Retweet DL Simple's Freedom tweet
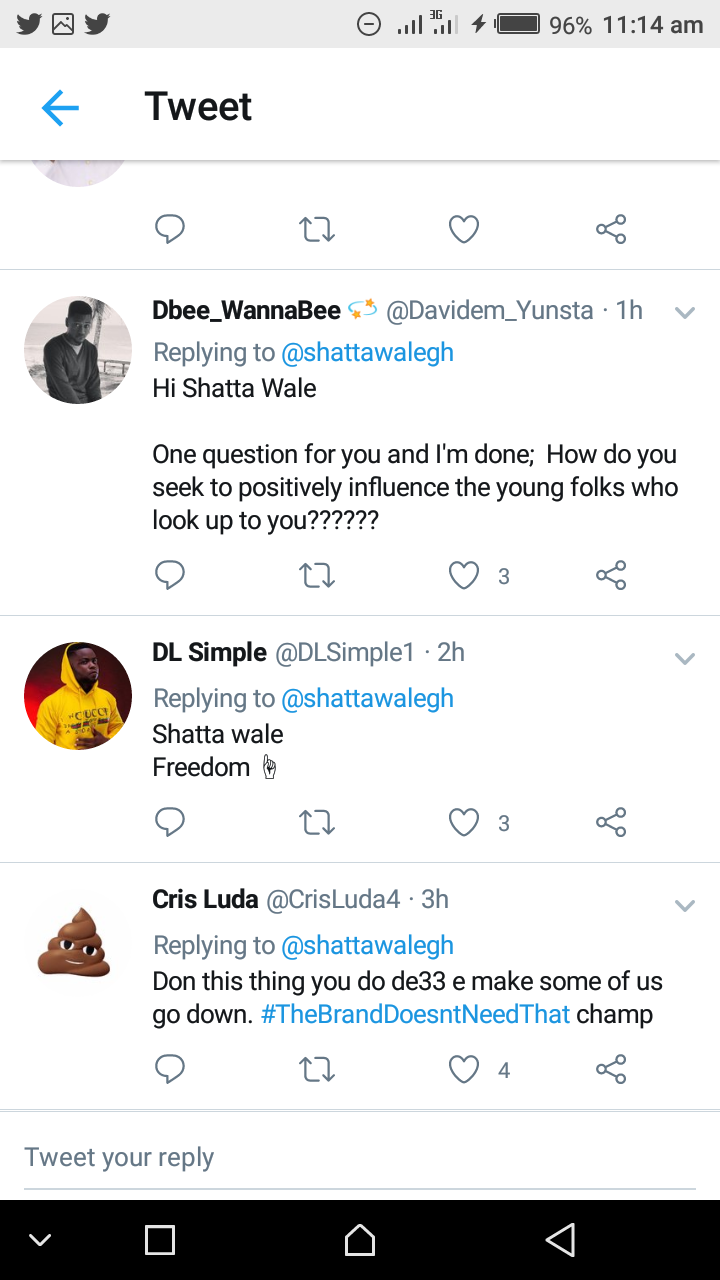This screenshot has width=720, height=1280. pyautogui.click(x=317, y=822)
